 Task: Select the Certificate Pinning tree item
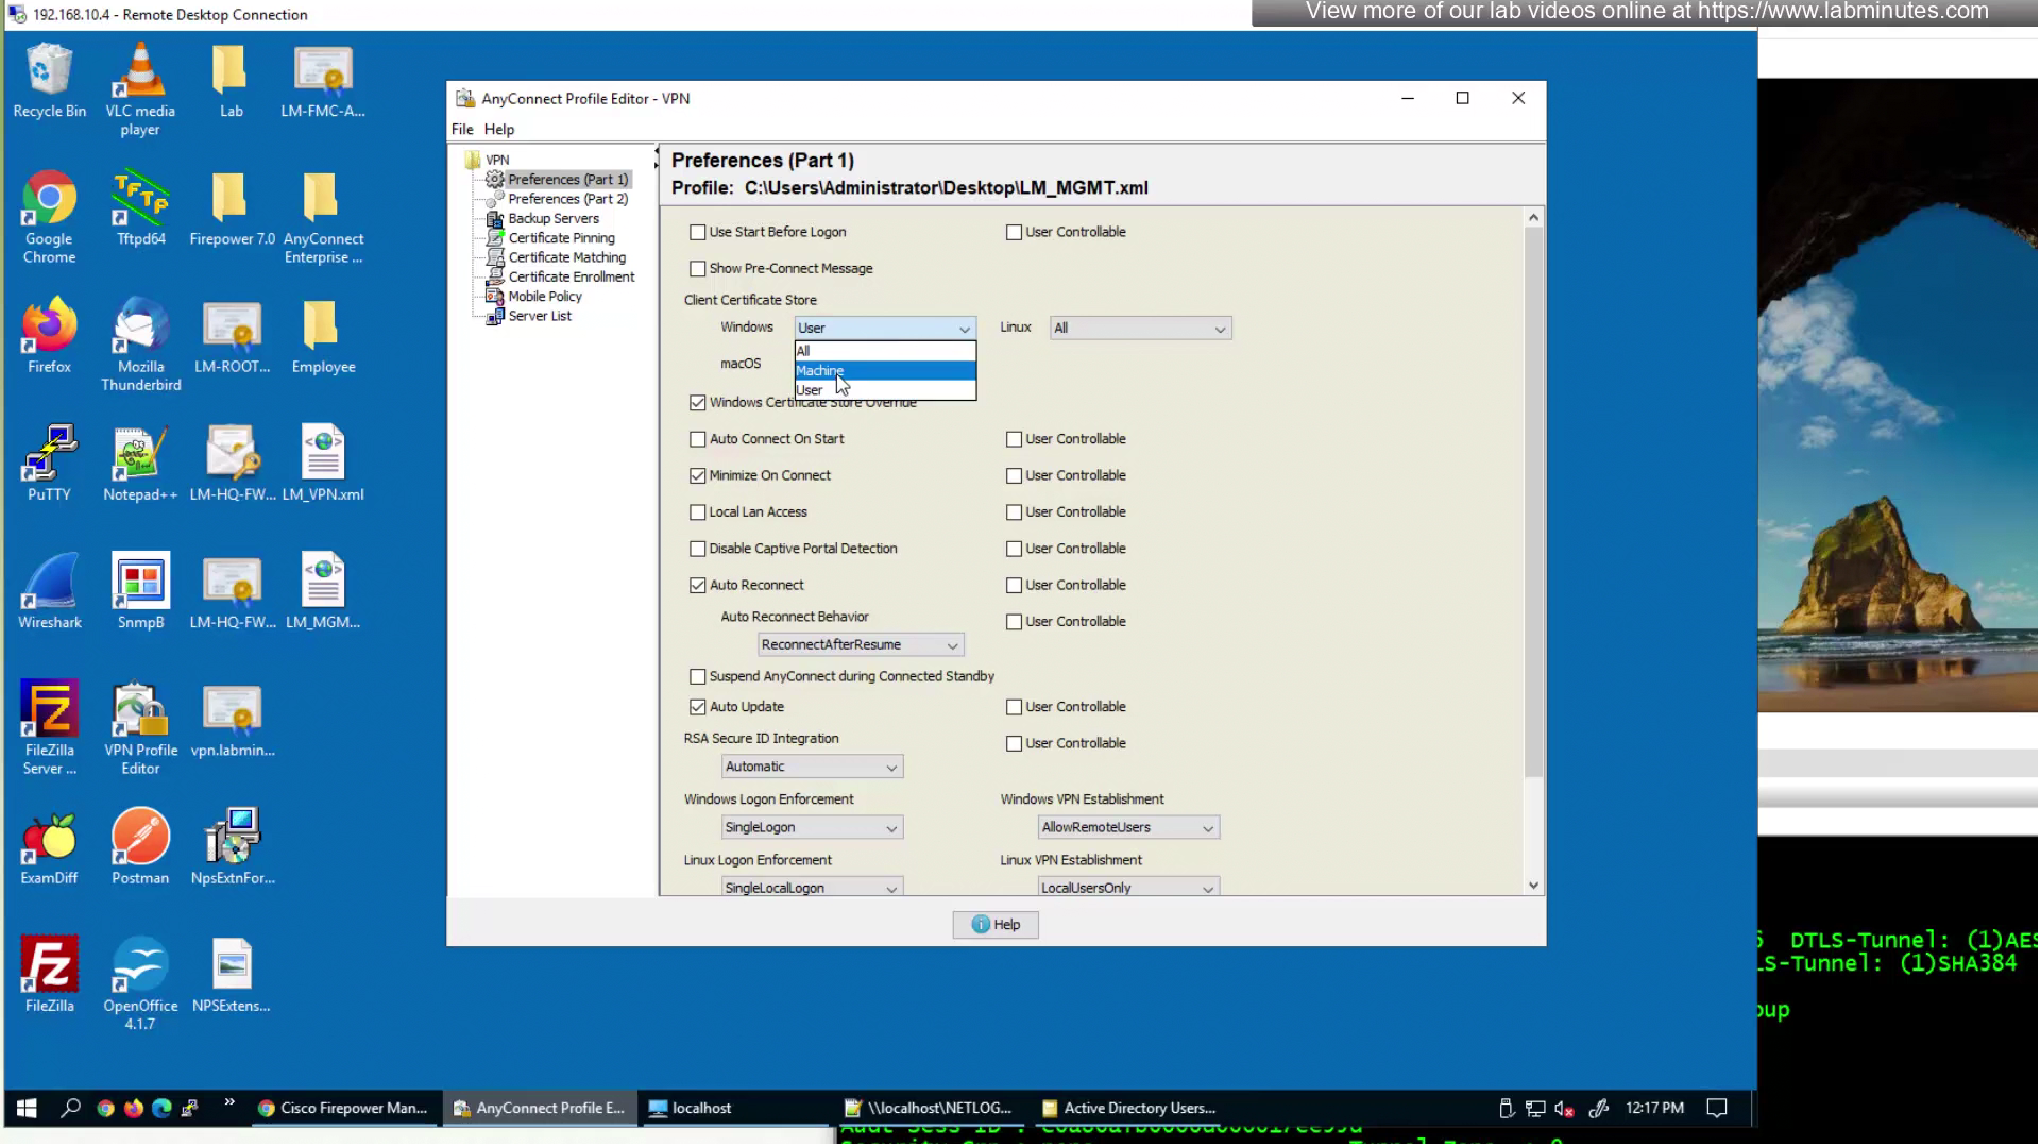coord(561,238)
